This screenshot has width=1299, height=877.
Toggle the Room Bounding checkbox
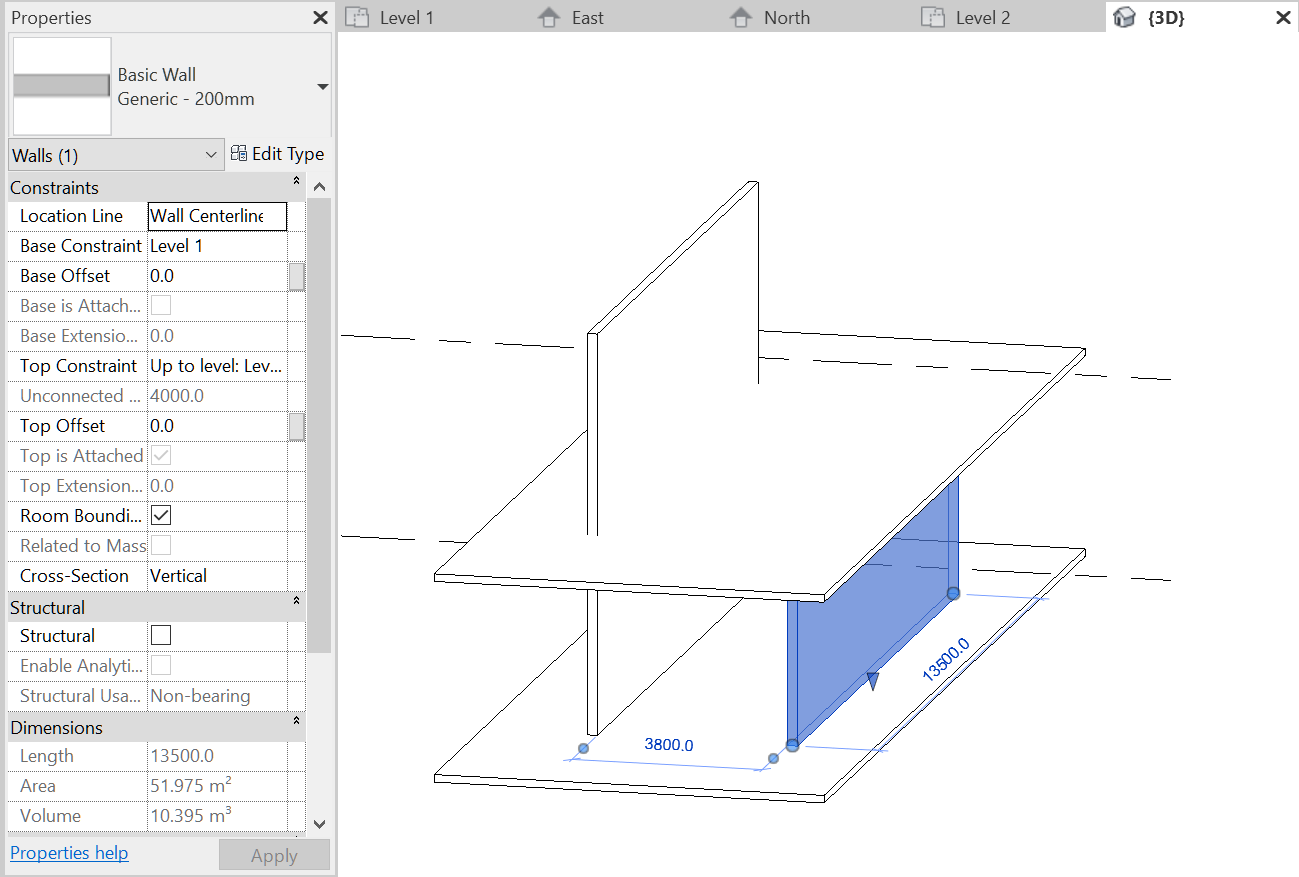click(160, 516)
